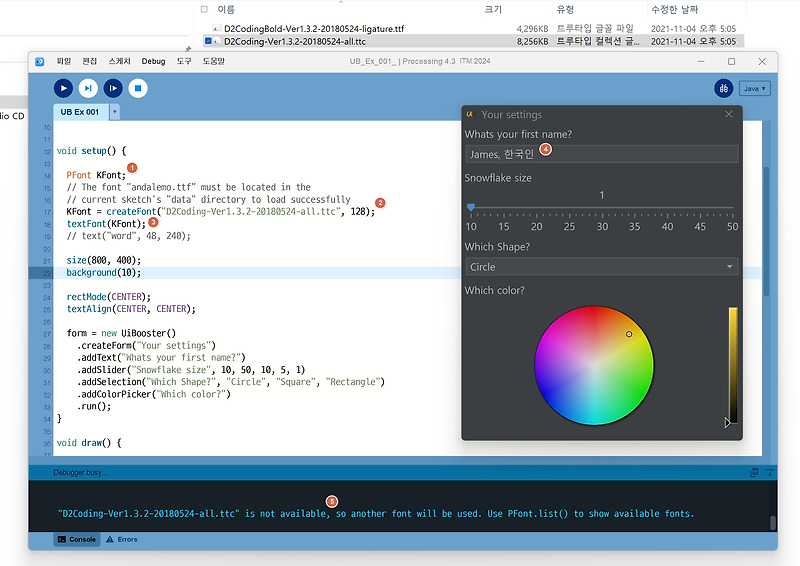Image resolution: width=800 pixels, height=566 pixels.
Task: Pick a color on the color wheel
Action: [594, 365]
